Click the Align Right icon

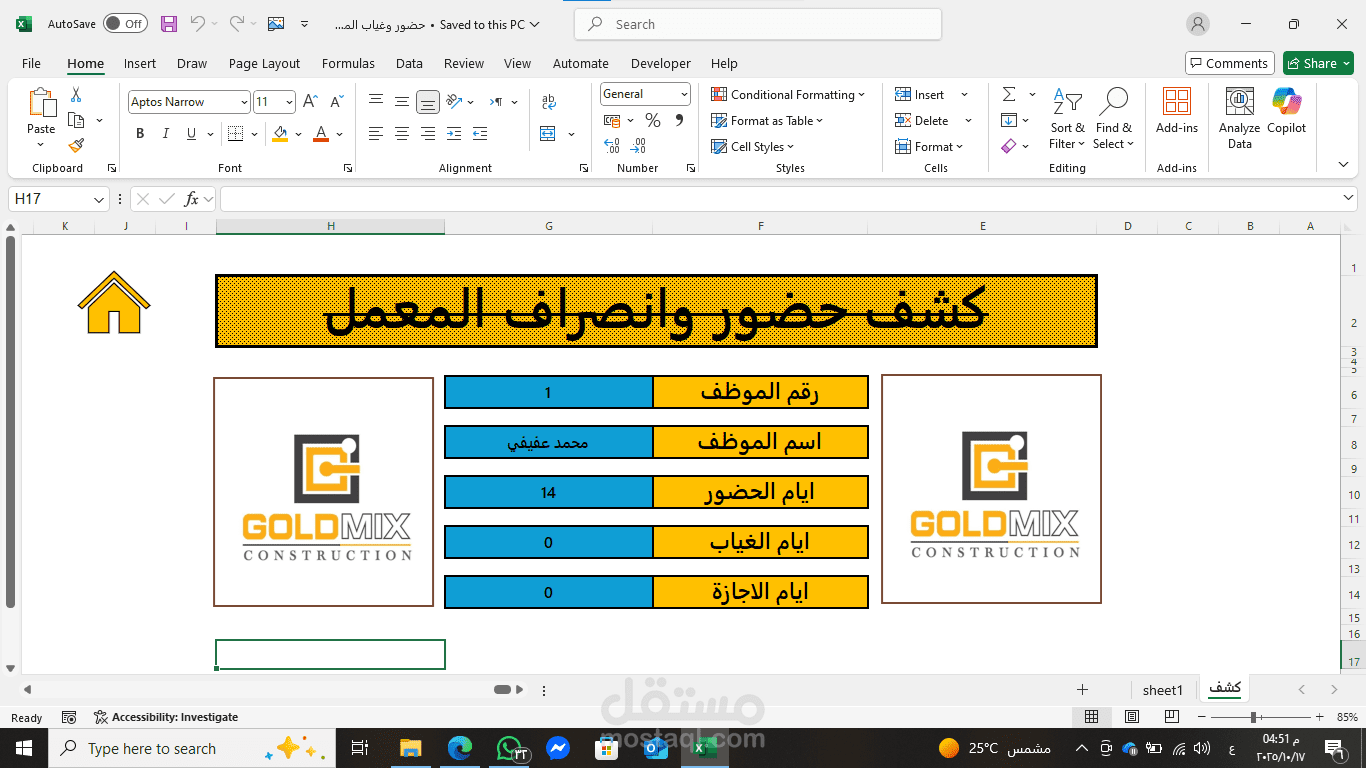coord(428,134)
